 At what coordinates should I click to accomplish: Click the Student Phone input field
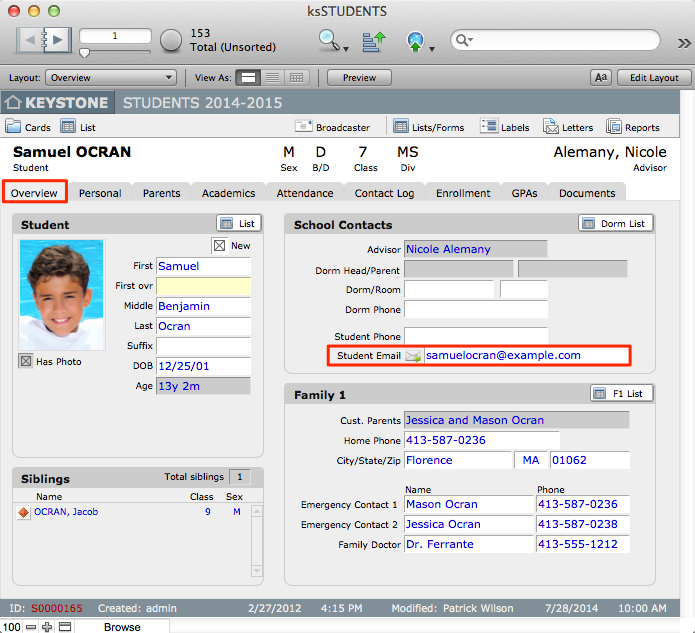(x=475, y=335)
